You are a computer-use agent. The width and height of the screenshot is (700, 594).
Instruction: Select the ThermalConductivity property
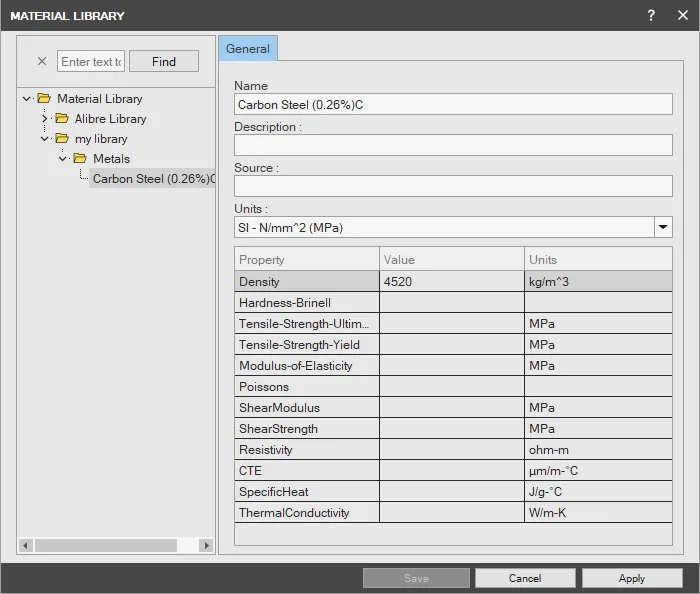[307, 512]
